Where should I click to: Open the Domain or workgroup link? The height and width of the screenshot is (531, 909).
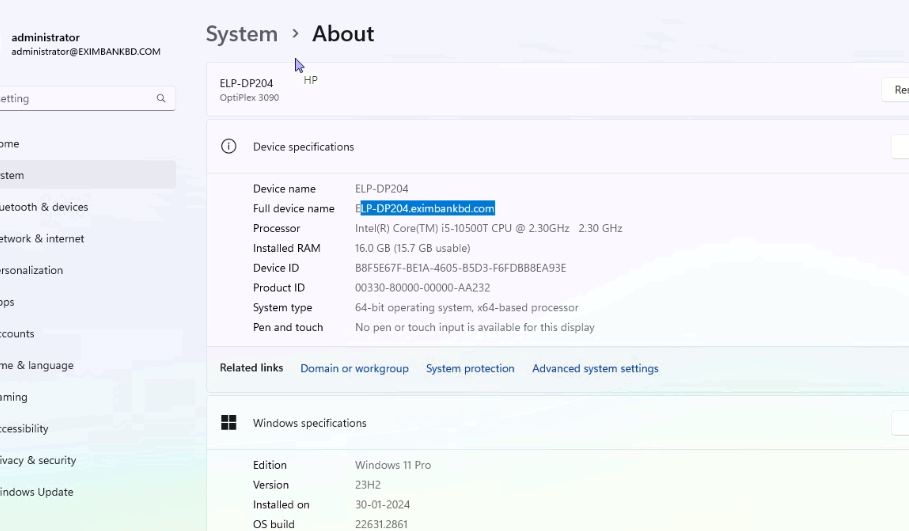coord(354,369)
